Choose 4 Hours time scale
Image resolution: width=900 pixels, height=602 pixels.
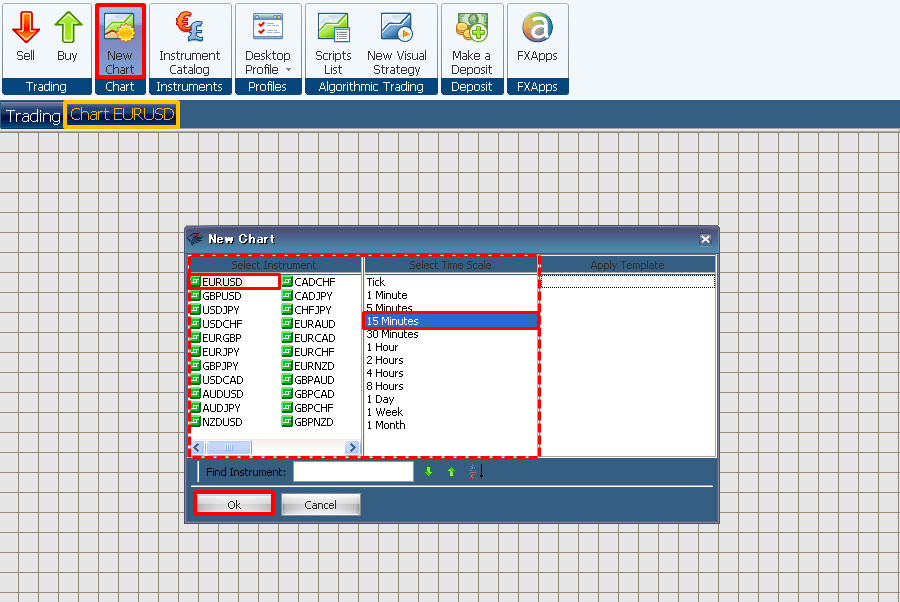pos(451,373)
